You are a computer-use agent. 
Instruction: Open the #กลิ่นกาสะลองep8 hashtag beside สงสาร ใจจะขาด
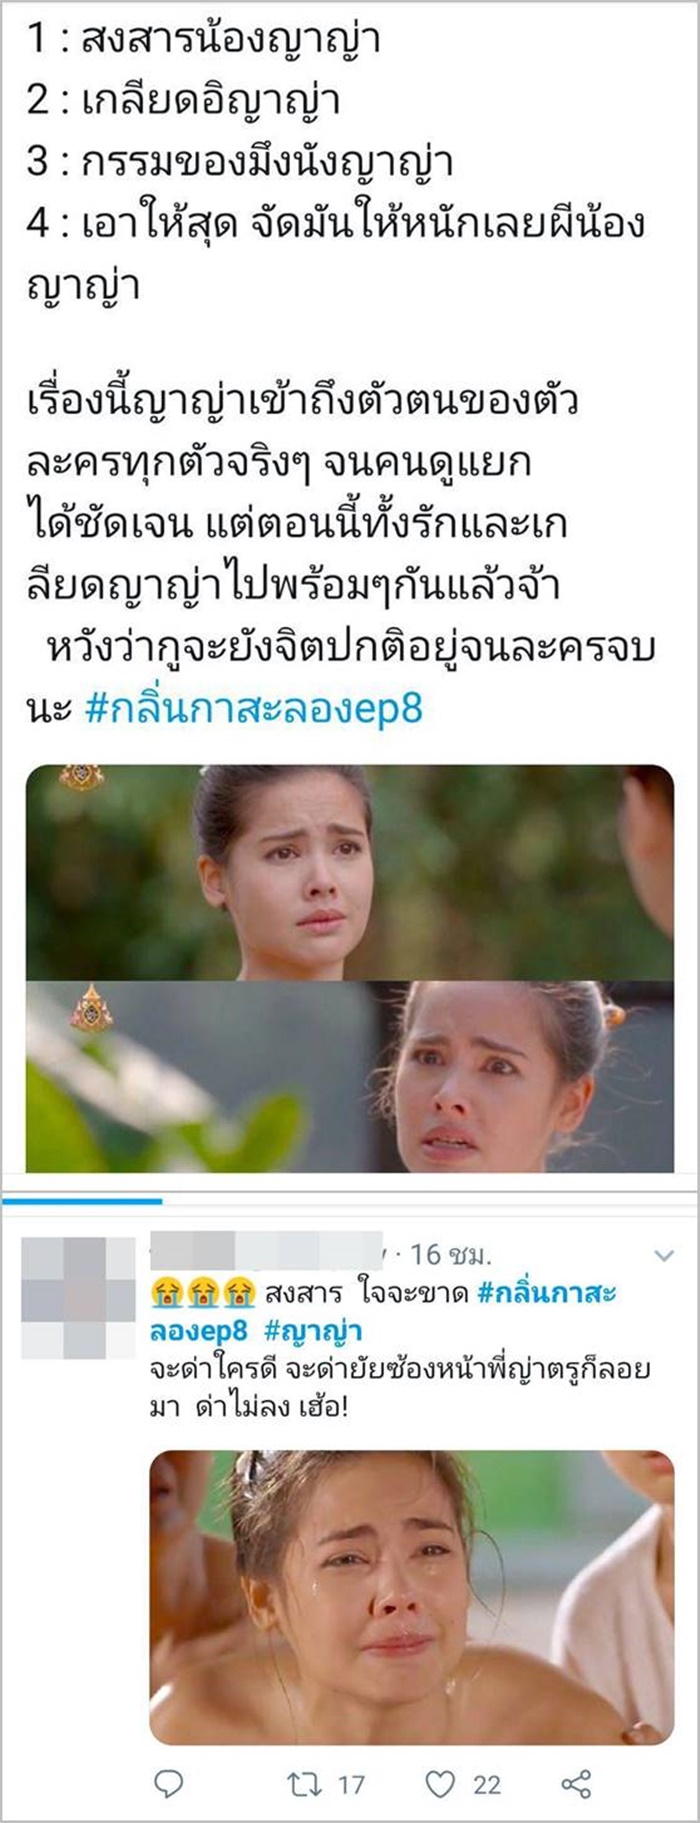[x=382, y=1312]
